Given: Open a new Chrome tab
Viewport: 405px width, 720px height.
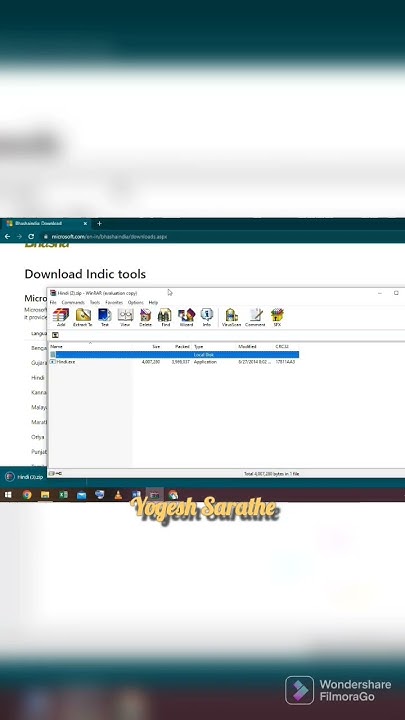Looking at the screenshot, I should coord(99,224).
